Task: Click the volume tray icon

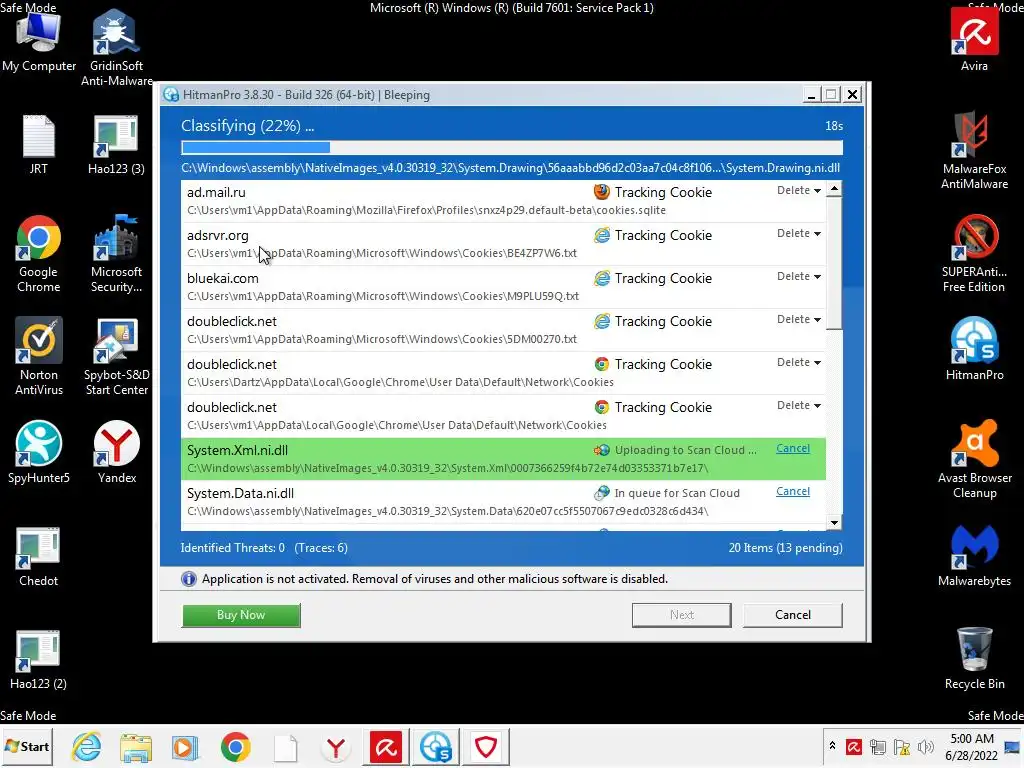Action: pyautogui.click(x=925, y=746)
